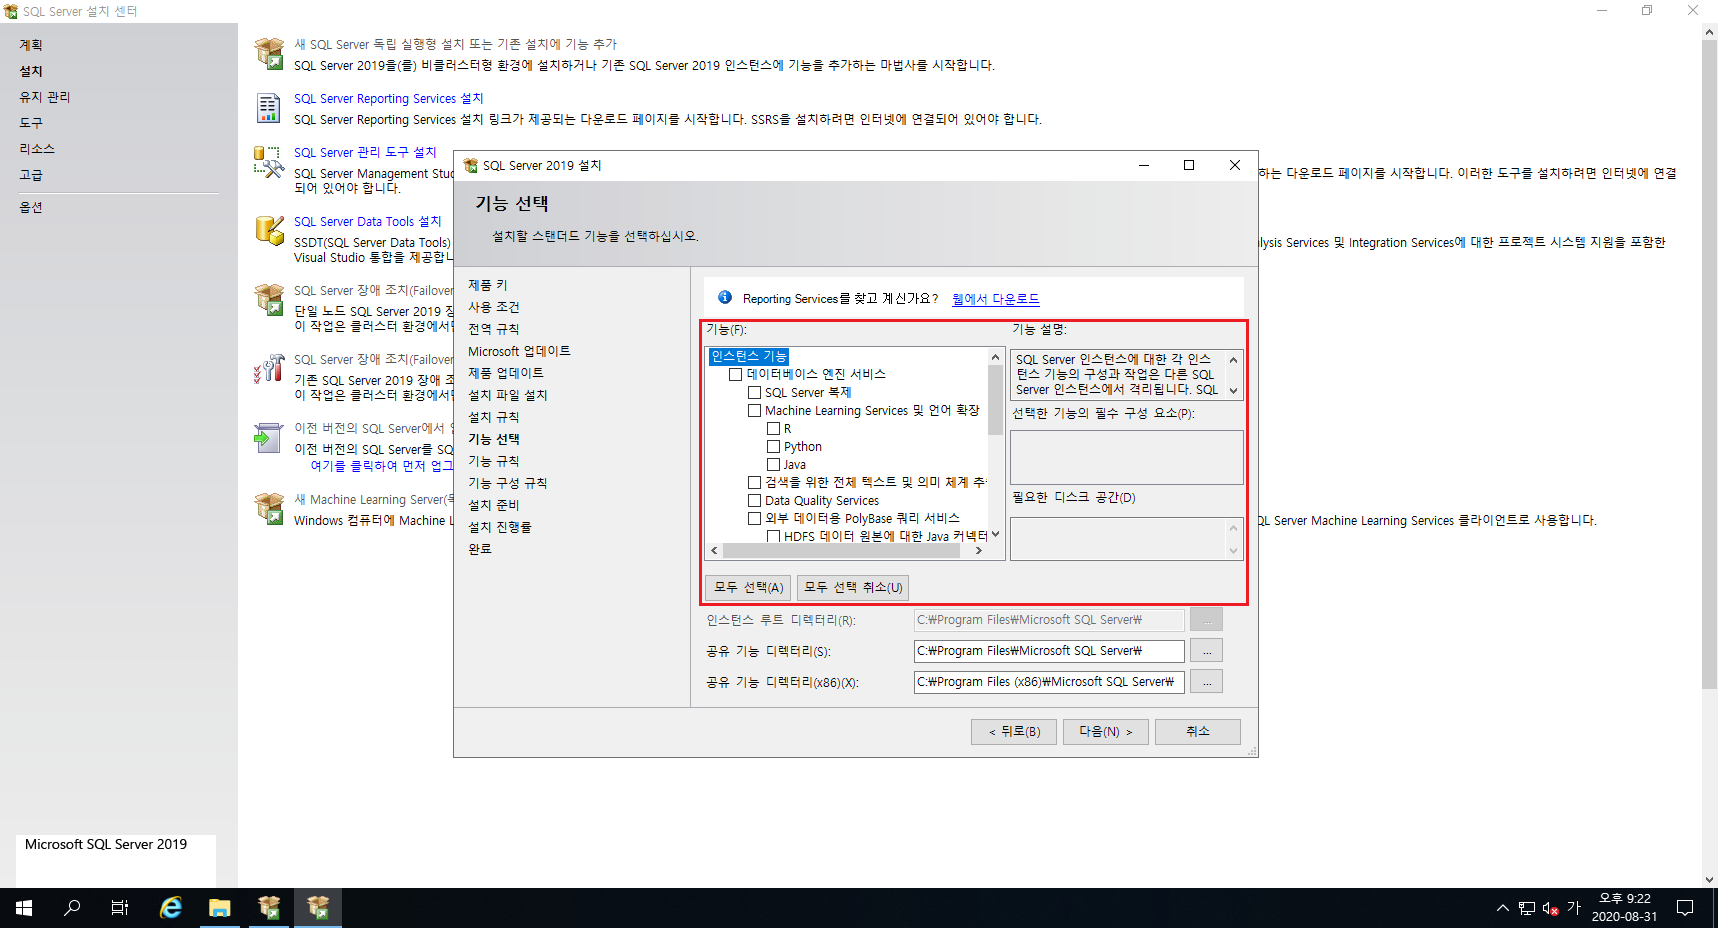Click the 취소 button in setup wizard
The width and height of the screenshot is (1718, 928).
click(1198, 732)
